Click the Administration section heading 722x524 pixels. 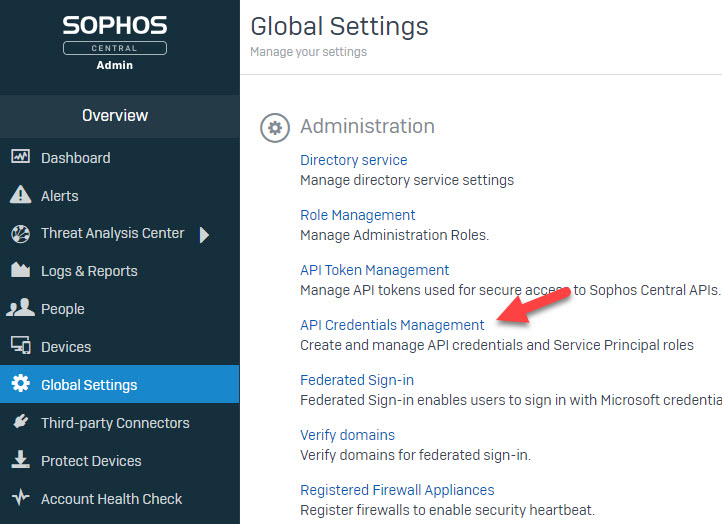(367, 126)
